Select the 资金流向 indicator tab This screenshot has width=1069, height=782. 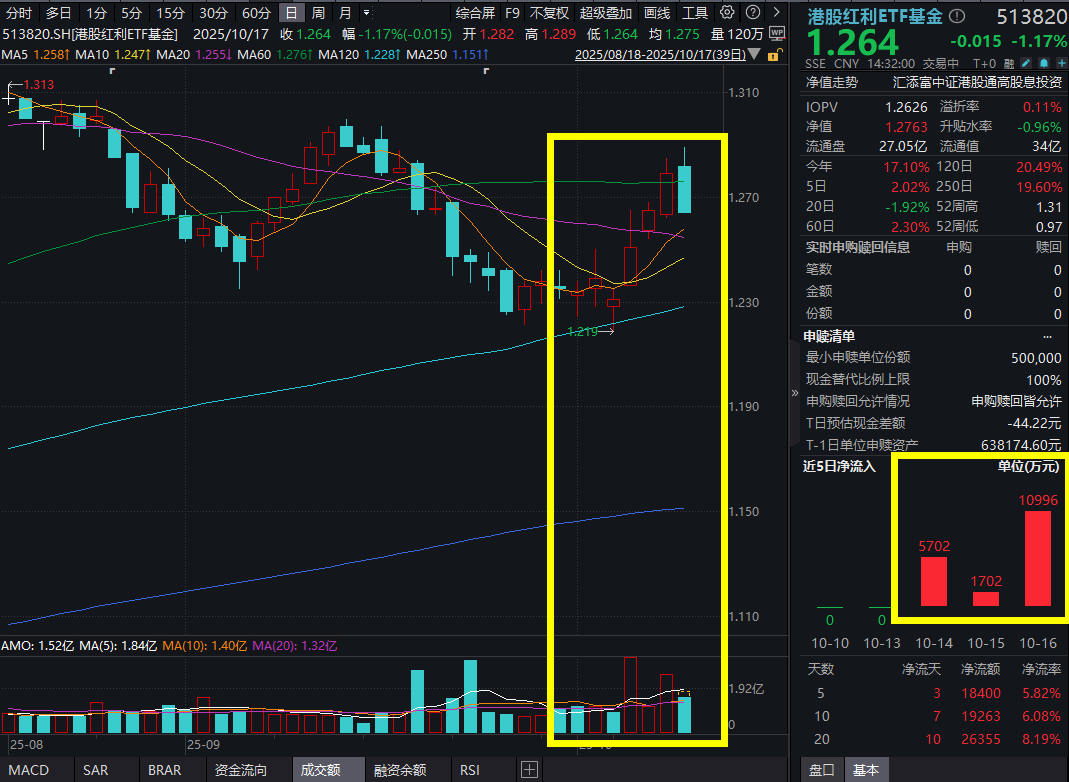point(240,770)
